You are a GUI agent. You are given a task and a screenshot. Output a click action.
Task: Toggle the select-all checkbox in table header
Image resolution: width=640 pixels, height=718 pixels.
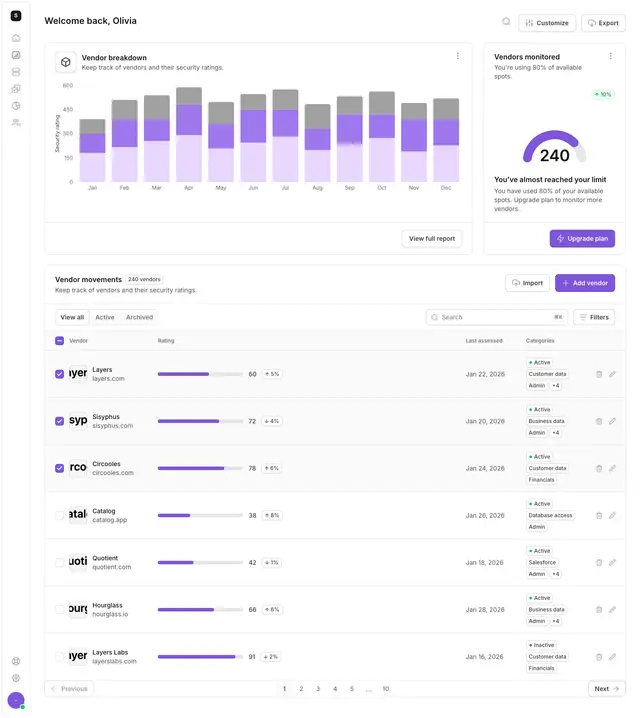(60, 341)
